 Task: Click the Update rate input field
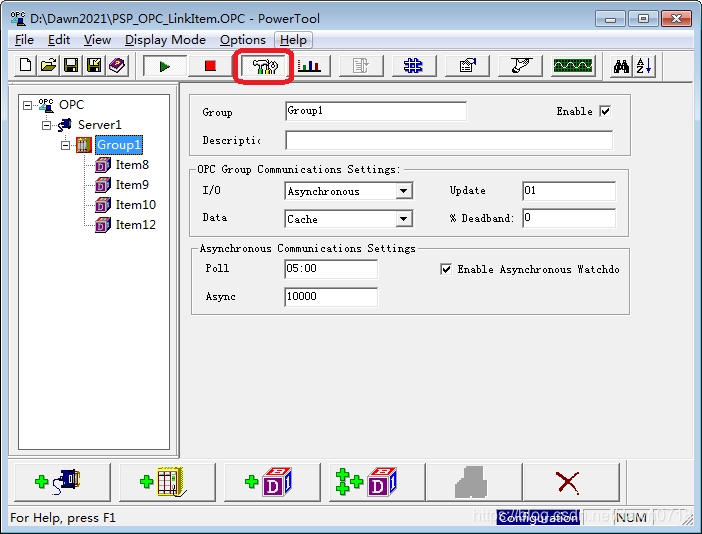(x=569, y=191)
